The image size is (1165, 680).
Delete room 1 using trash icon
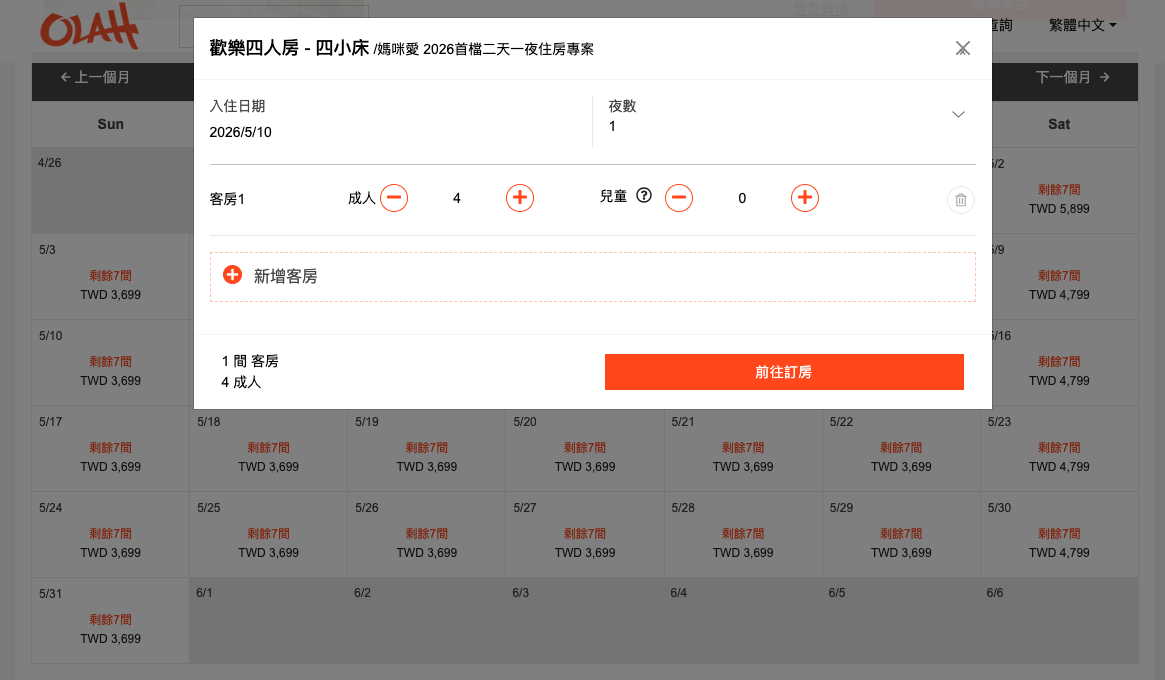point(960,200)
